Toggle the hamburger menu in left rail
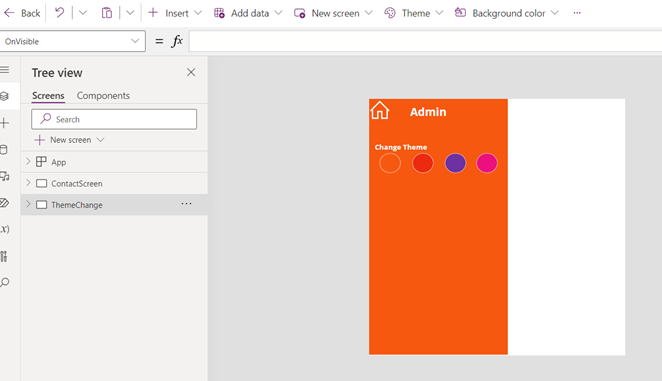Image resolution: width=662 pixels, height=381 pixels. point(5,70)
